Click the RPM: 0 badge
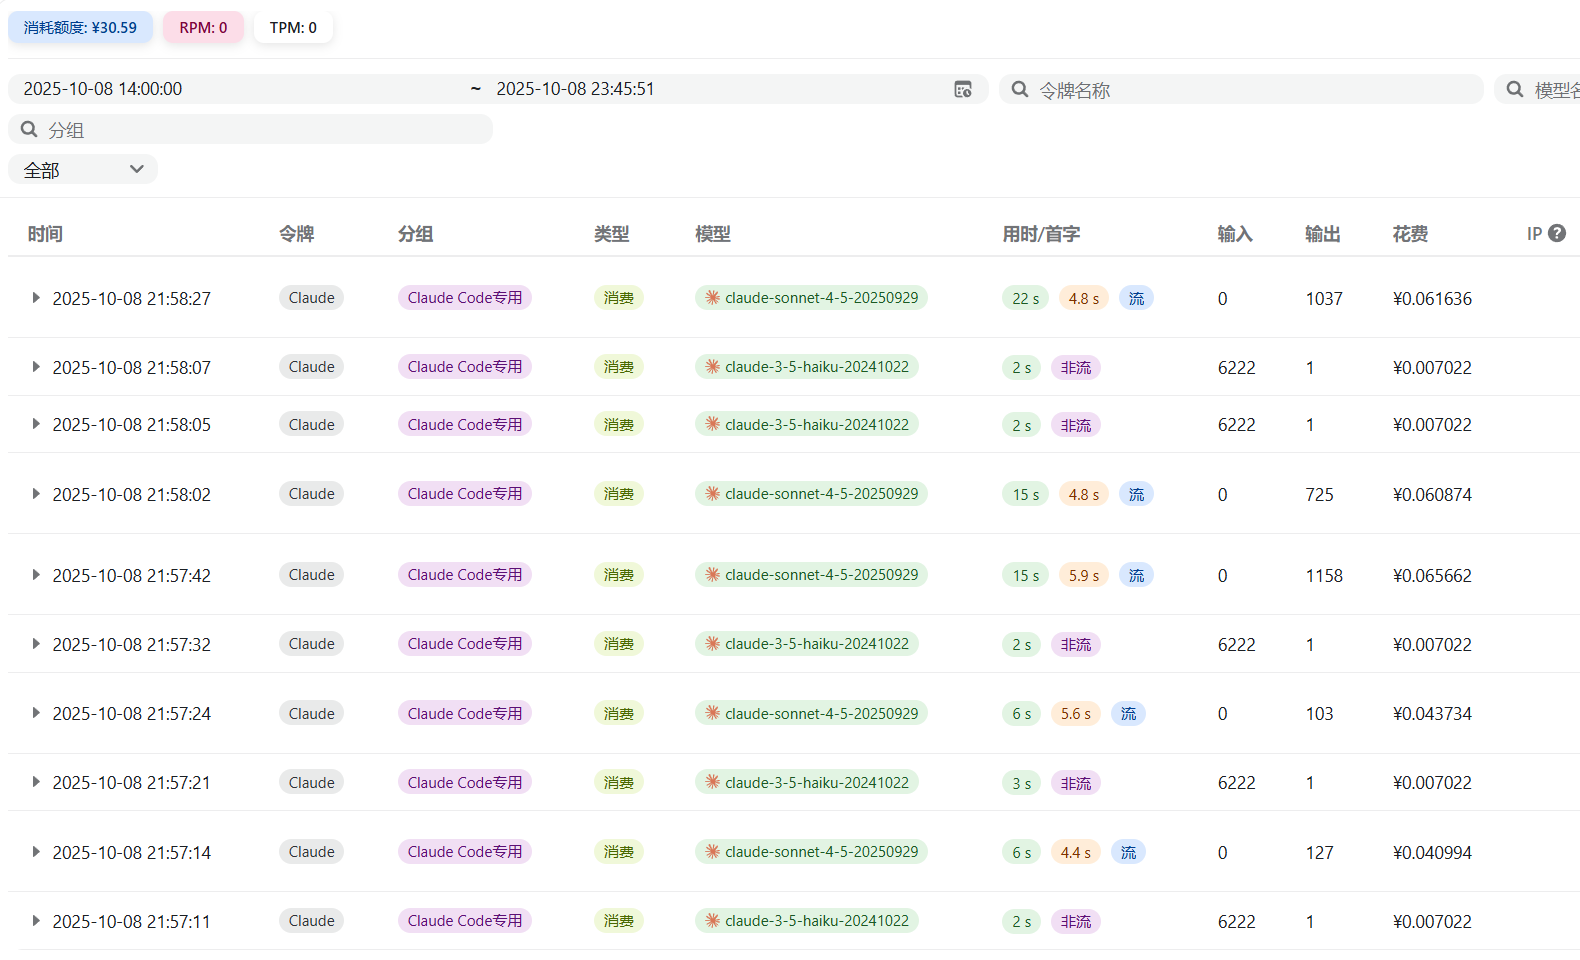This screenshot has height=960, width=1580. 203,28
